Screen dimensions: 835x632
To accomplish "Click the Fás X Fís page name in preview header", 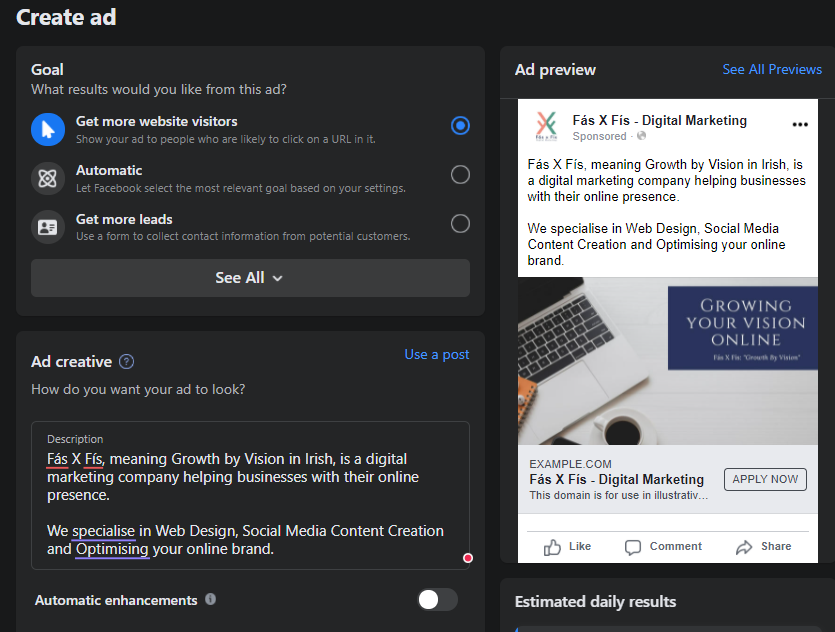I will (659, 120).
